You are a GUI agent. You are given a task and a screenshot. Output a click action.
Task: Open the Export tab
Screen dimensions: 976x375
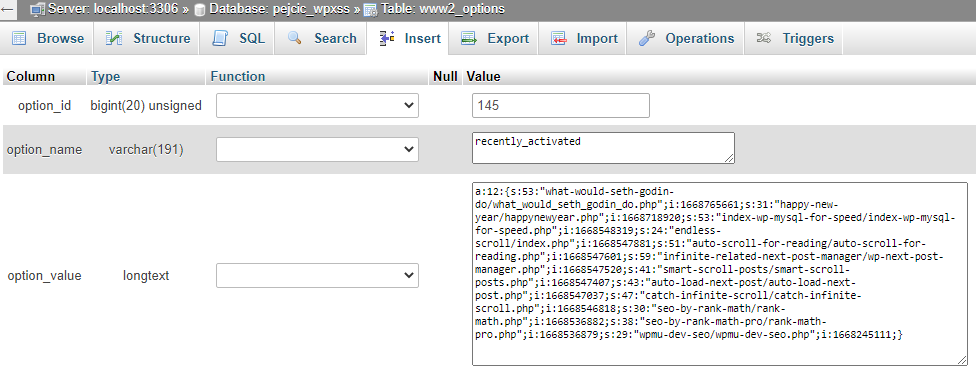494,39
